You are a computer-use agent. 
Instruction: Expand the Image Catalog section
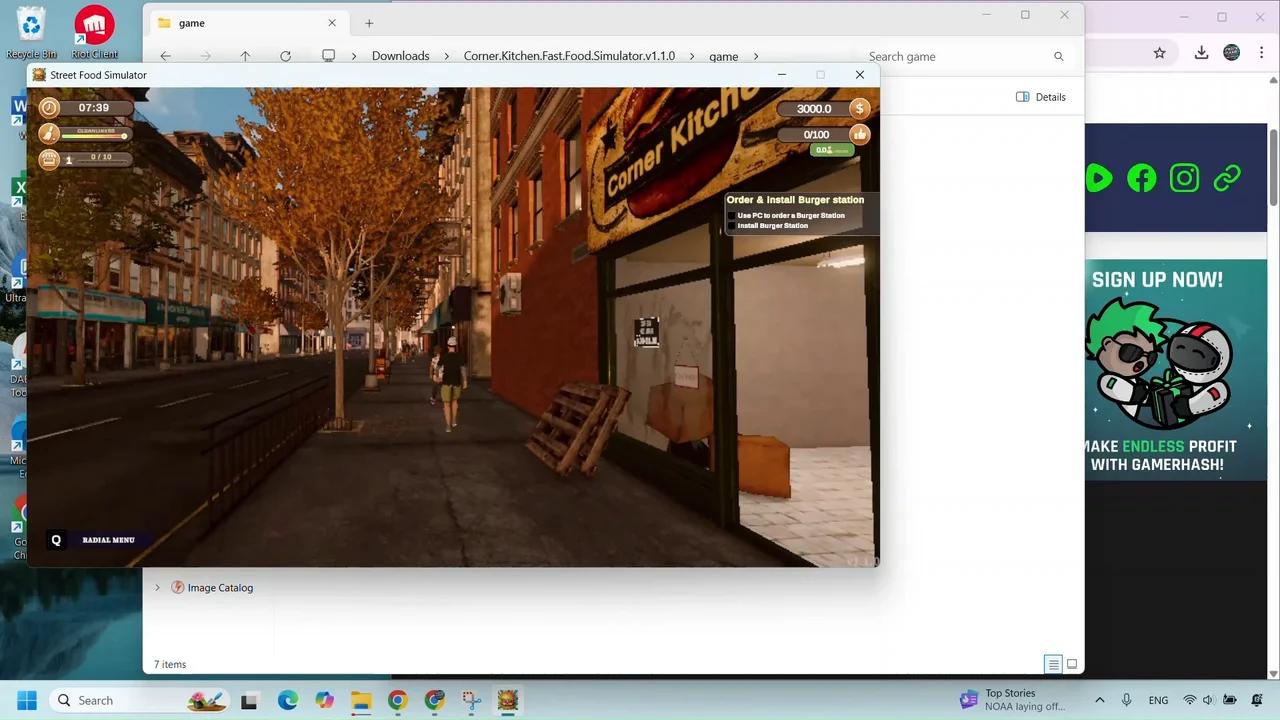coord(157,587)
